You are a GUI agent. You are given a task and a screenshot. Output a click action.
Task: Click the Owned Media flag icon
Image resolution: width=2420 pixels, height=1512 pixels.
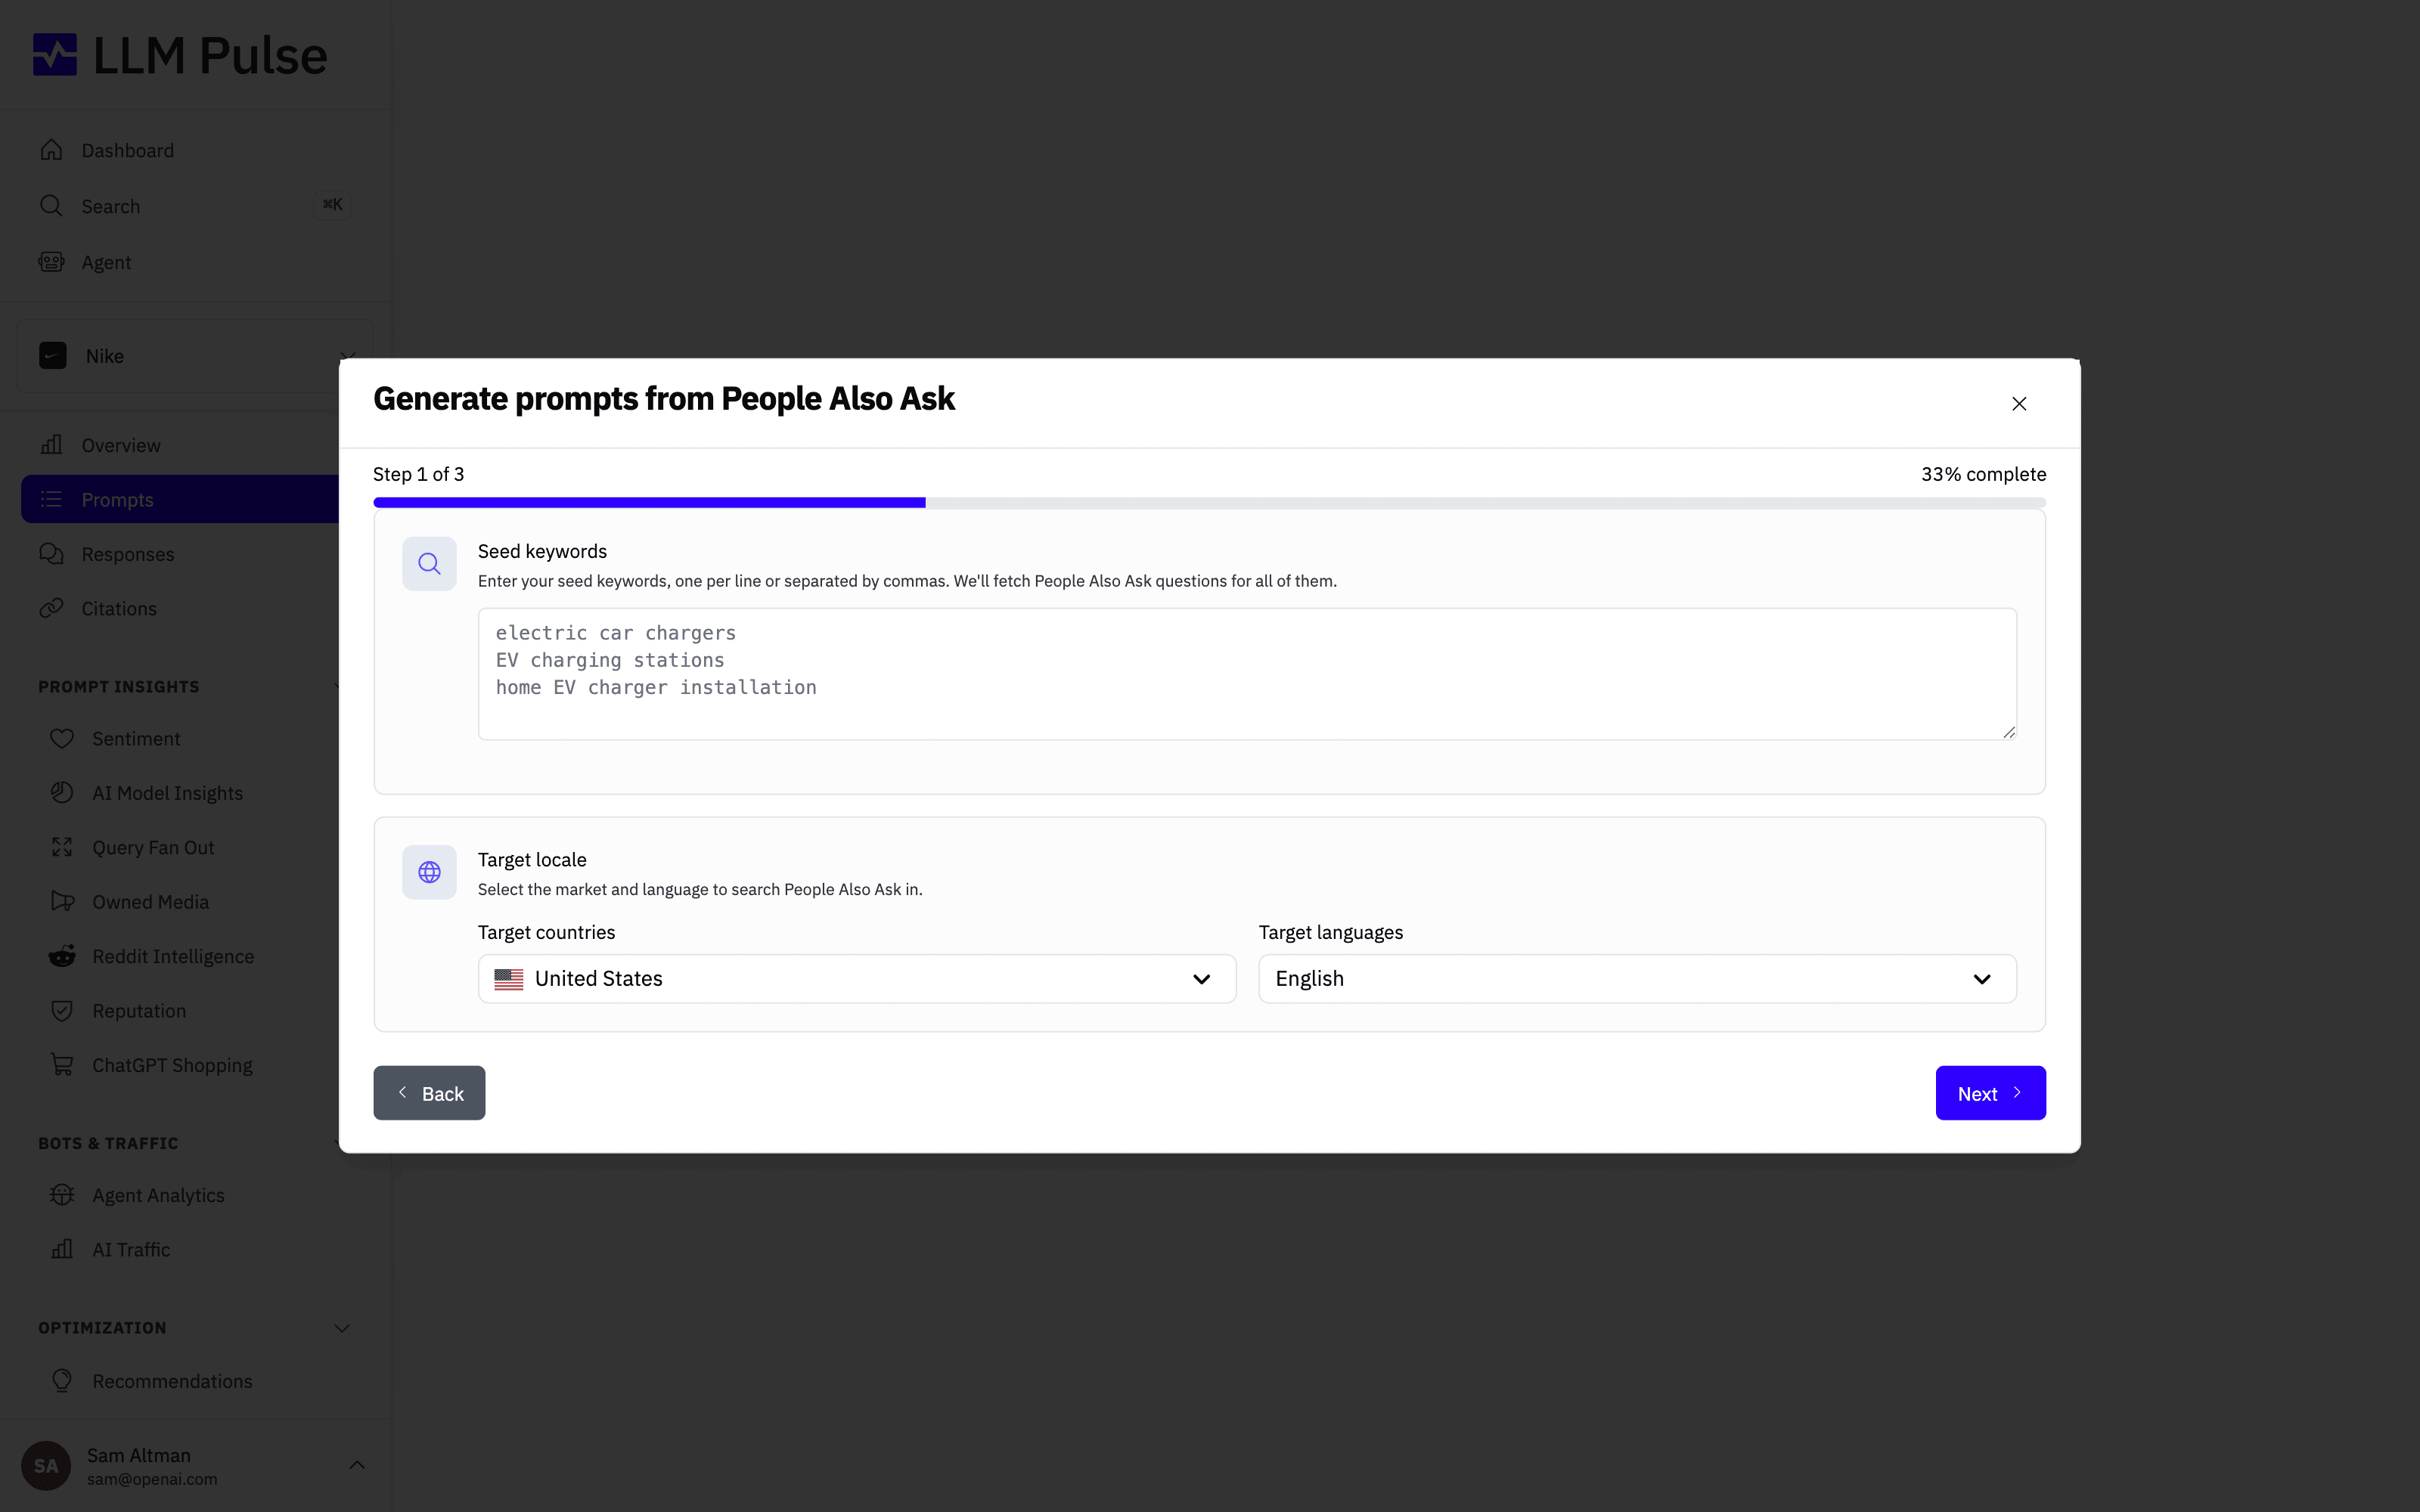(62, 902)
